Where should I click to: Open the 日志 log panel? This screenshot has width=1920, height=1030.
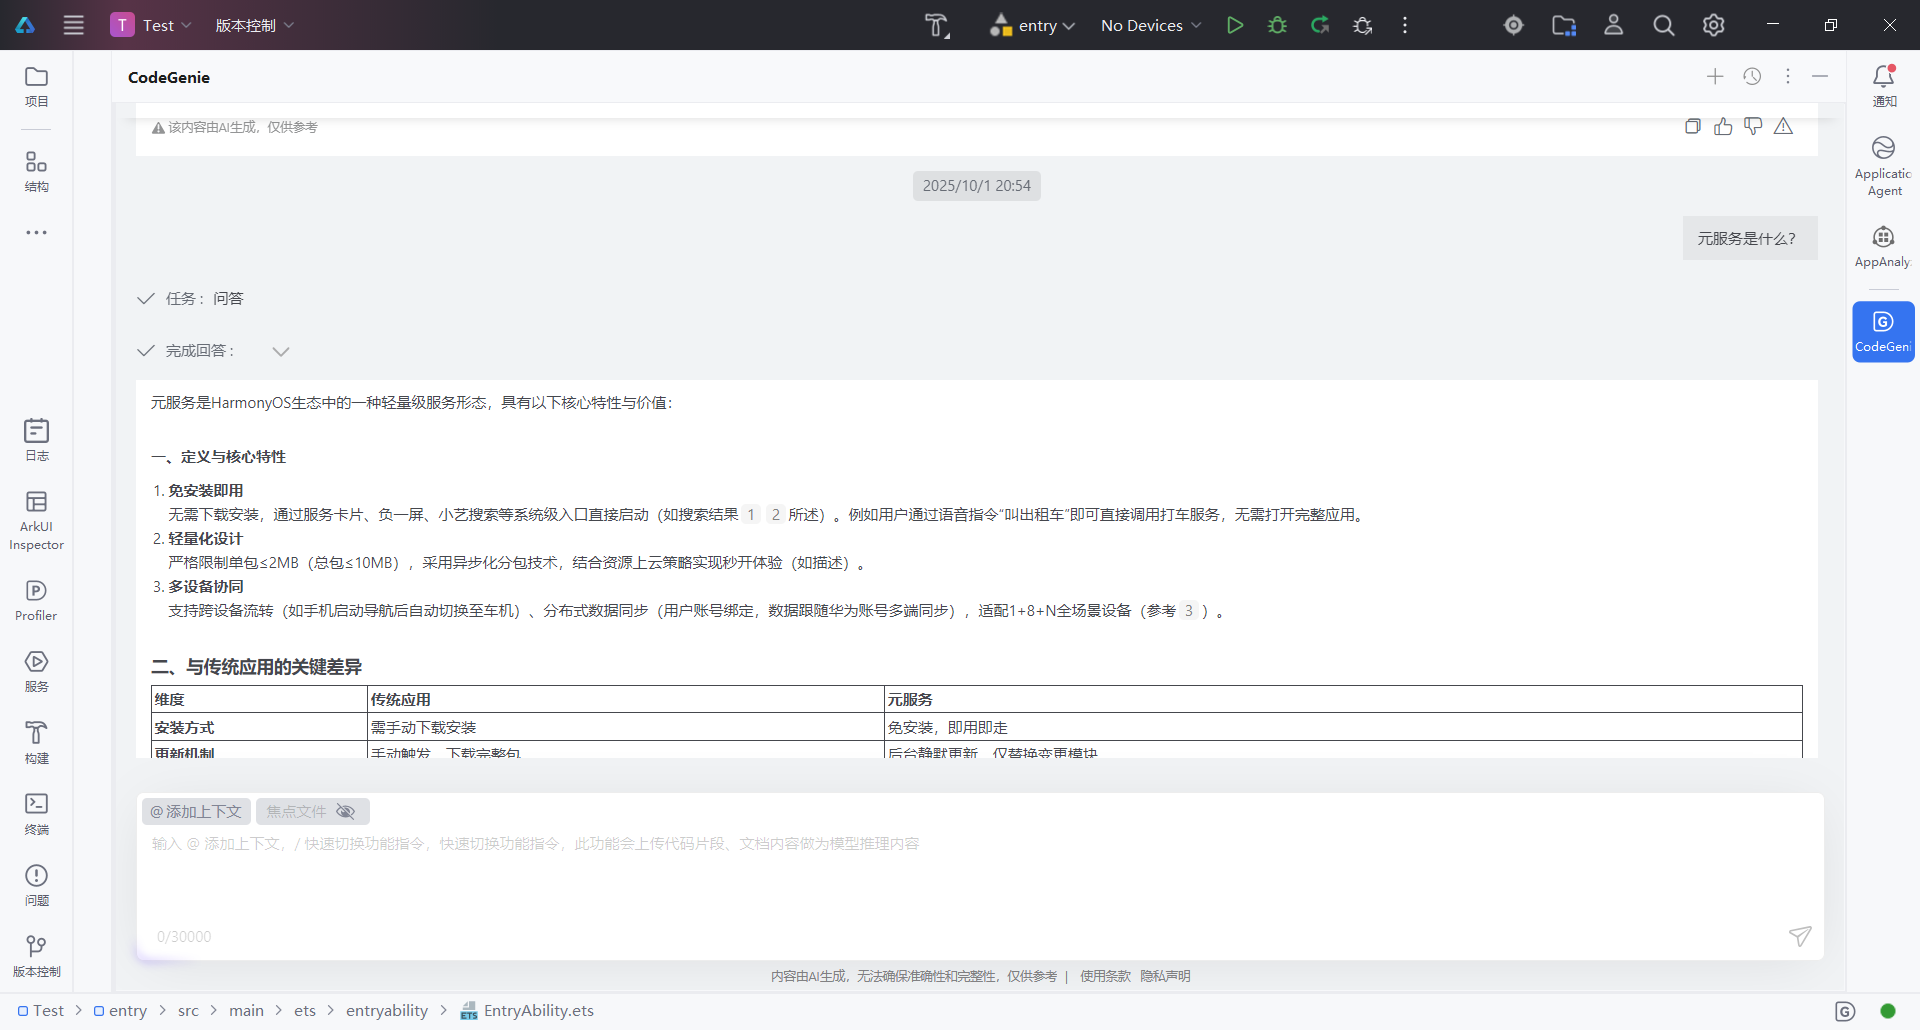coord(37,440)
